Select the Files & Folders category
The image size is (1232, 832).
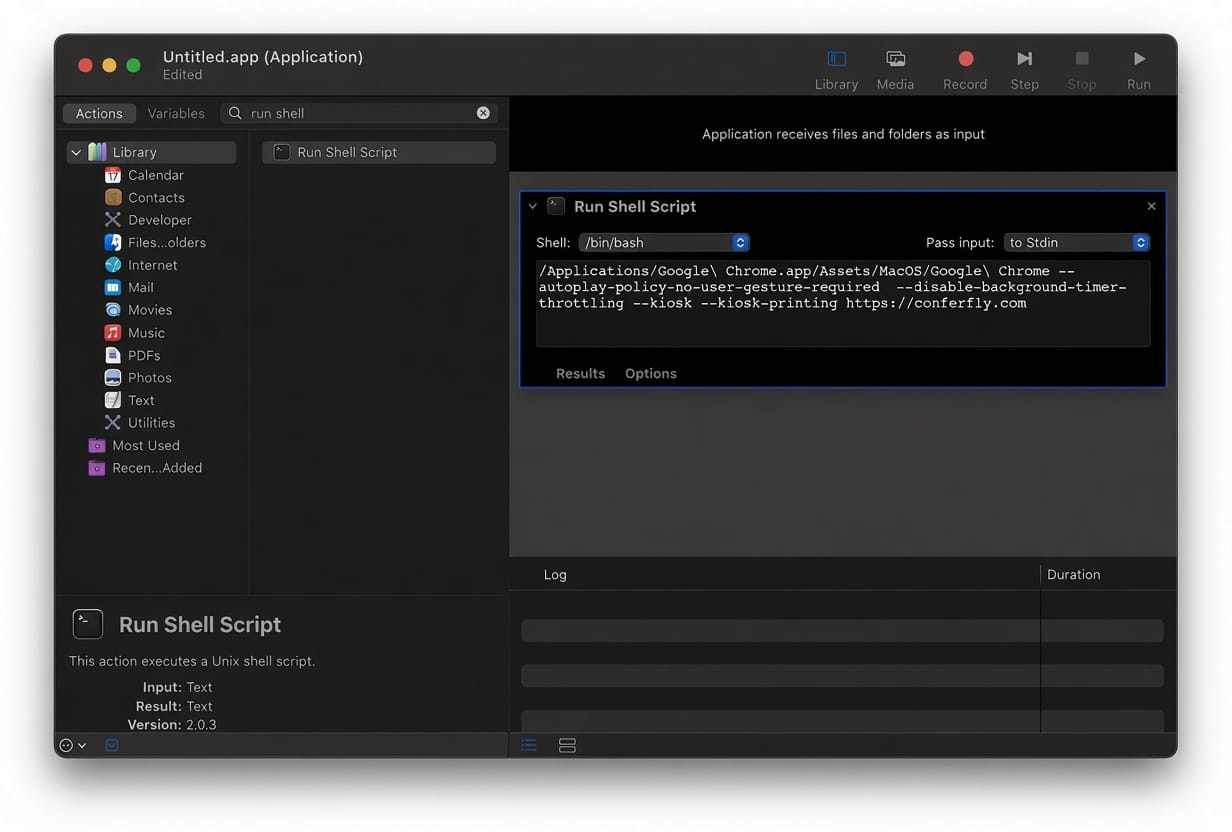155,242
